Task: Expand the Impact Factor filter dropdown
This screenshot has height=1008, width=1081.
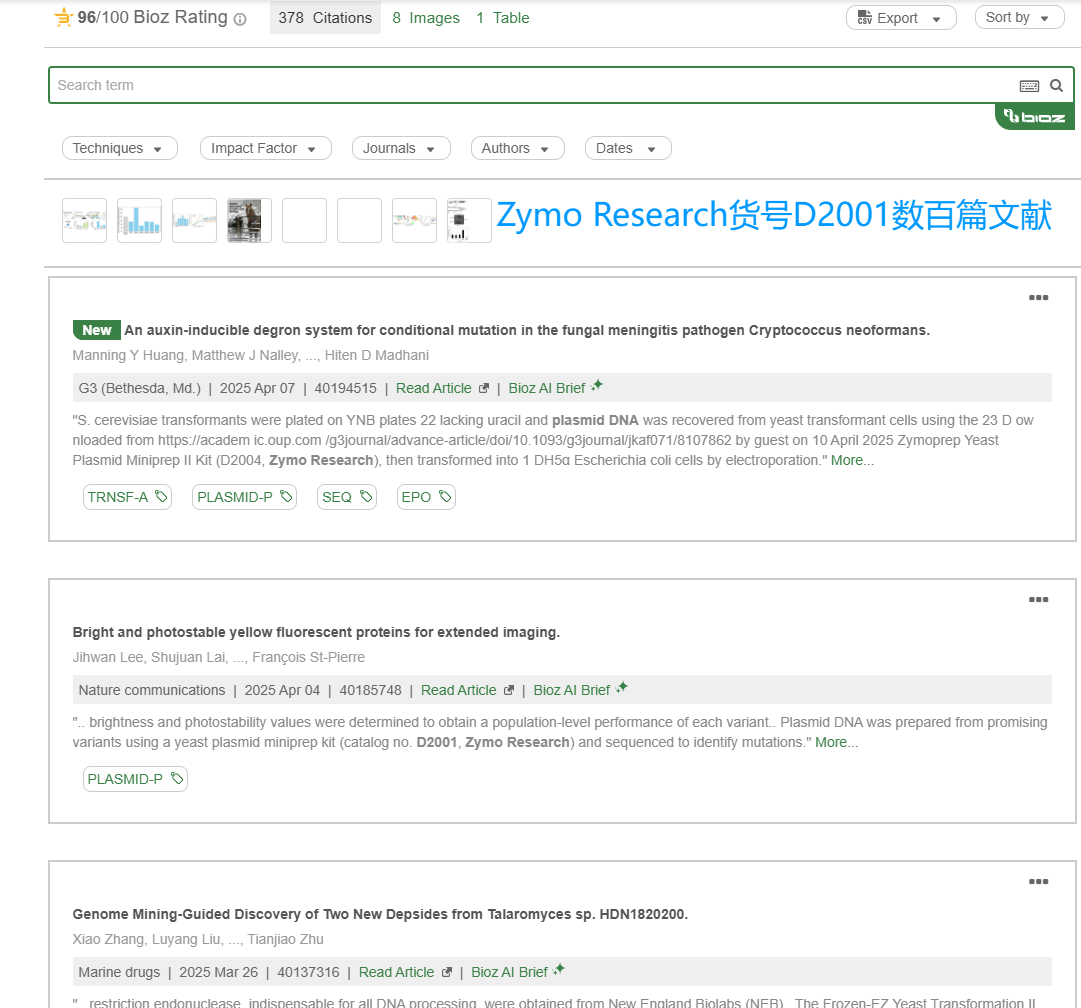Action: click(265, 148)
